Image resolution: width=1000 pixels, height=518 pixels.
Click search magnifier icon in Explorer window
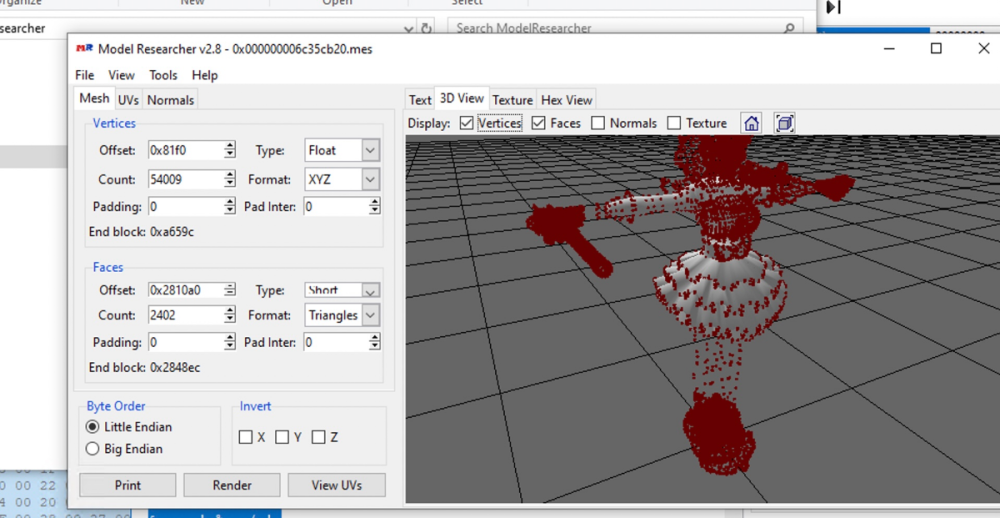pos(790,29)
